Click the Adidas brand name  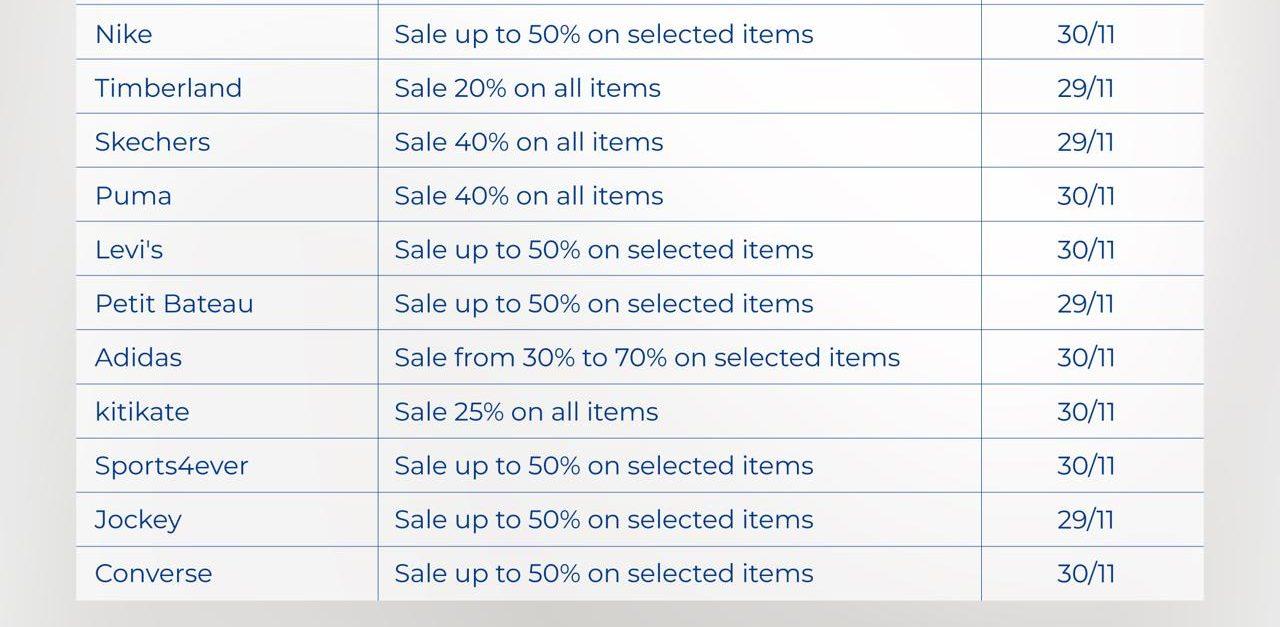138,358
